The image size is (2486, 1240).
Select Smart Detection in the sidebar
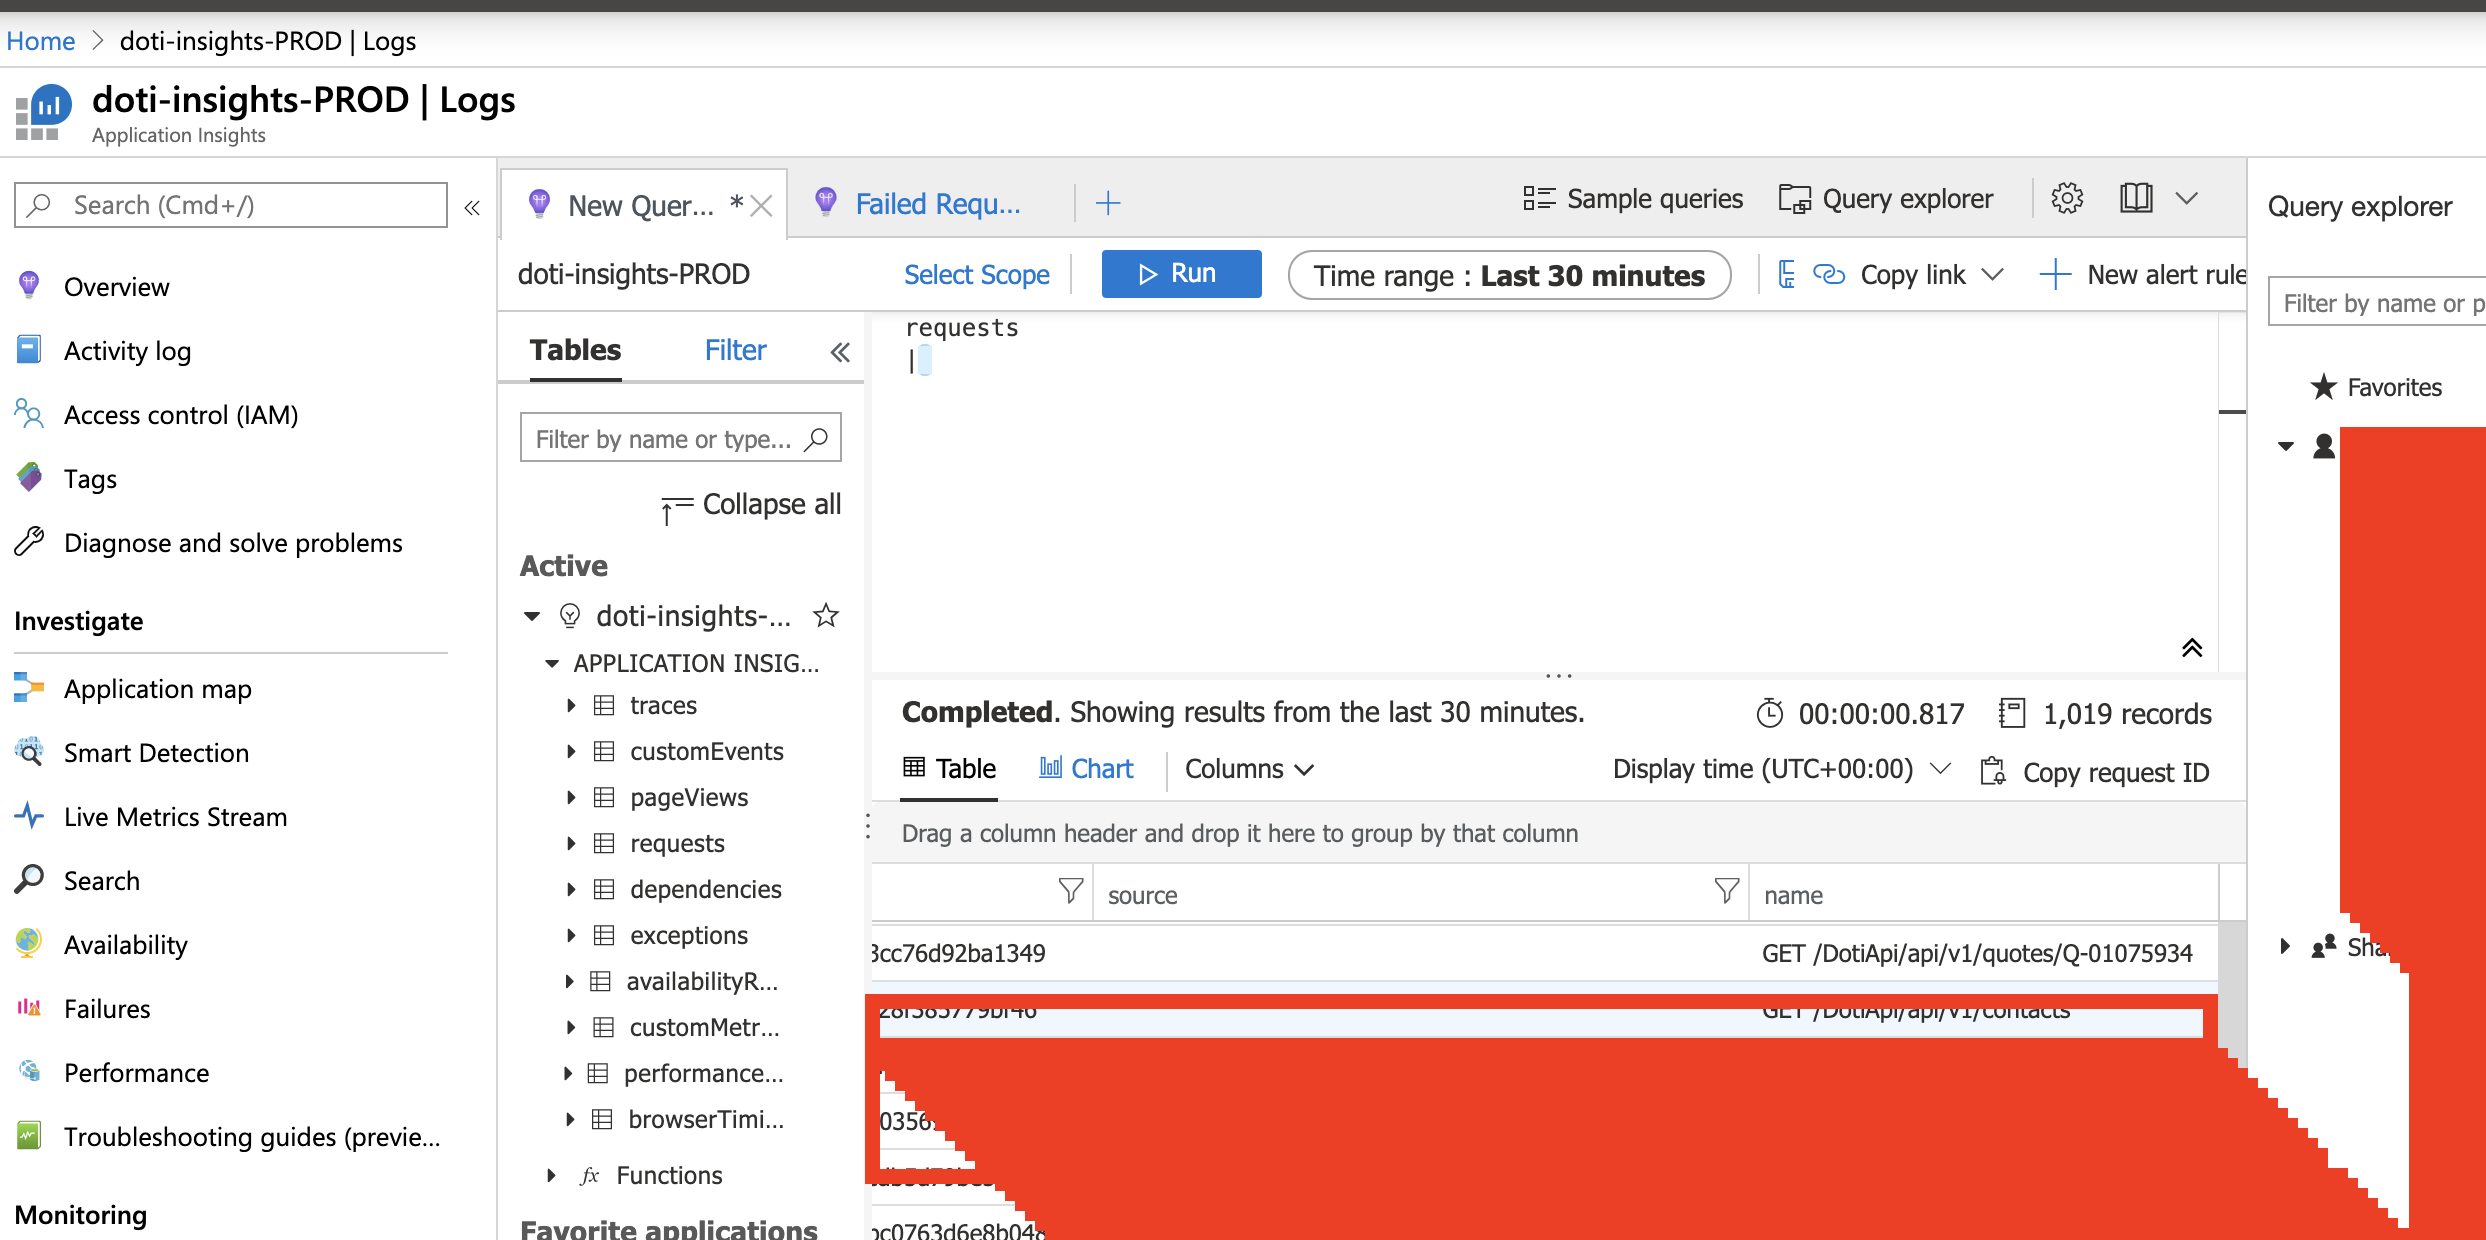(x=156, y=752)
